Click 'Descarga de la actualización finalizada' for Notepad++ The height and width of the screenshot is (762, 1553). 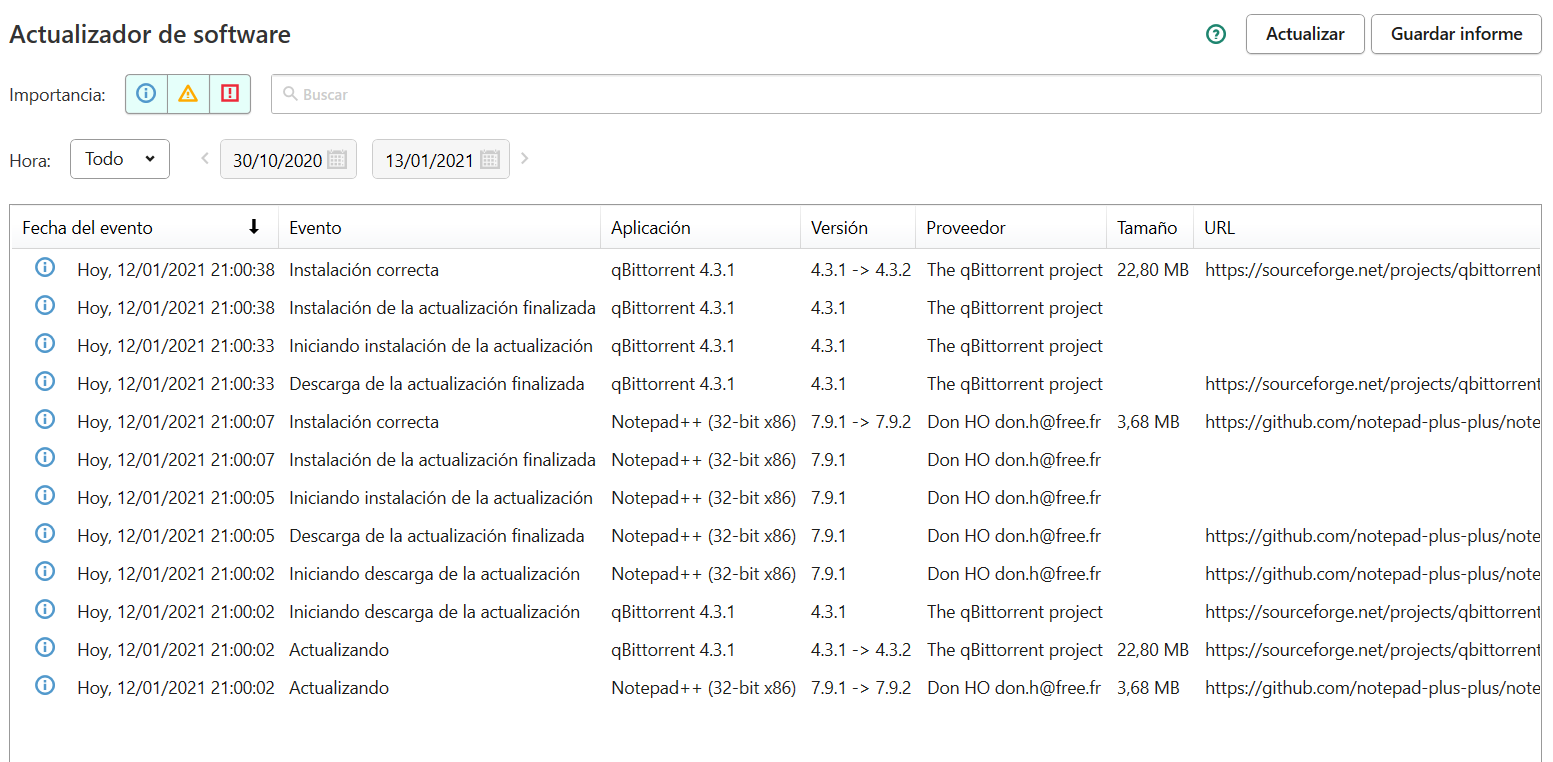coord(437,536)
